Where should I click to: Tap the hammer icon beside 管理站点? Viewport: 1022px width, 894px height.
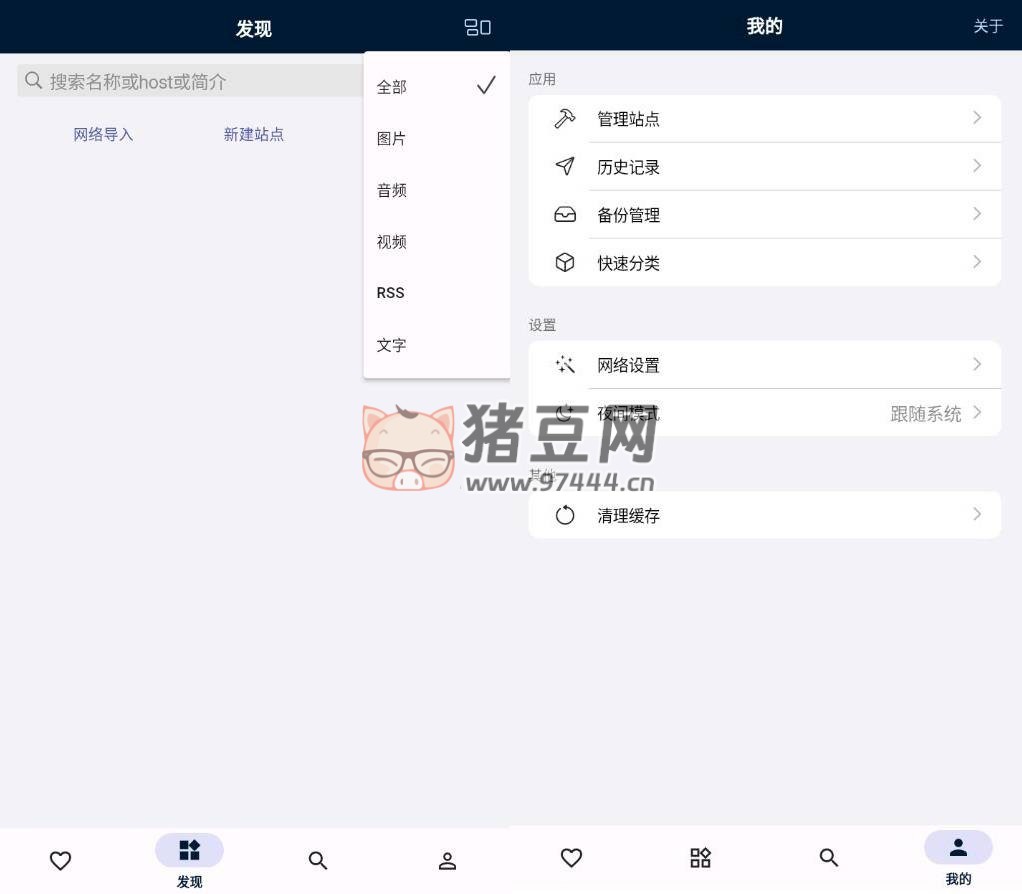[565, 119]
